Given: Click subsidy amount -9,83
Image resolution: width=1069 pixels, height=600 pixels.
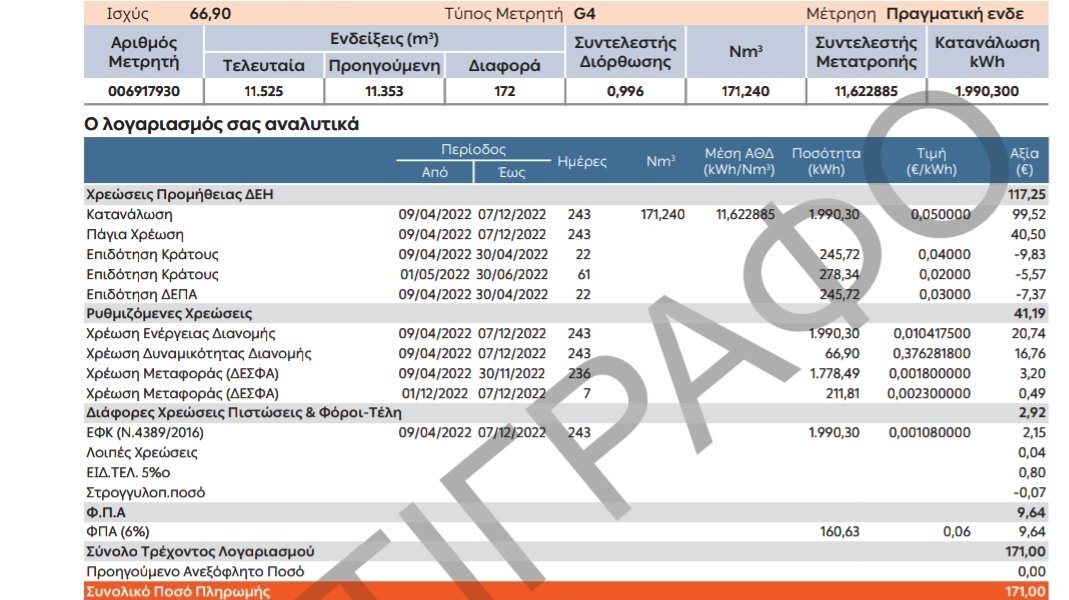Looking at the screenshot, I should [1029, 254].
